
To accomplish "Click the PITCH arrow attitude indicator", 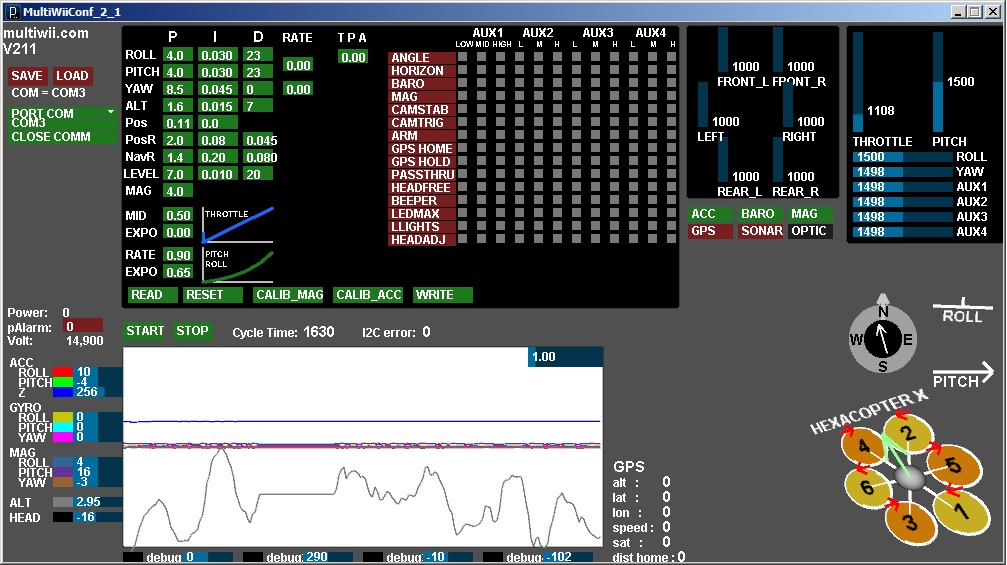I will pos(964,375).
